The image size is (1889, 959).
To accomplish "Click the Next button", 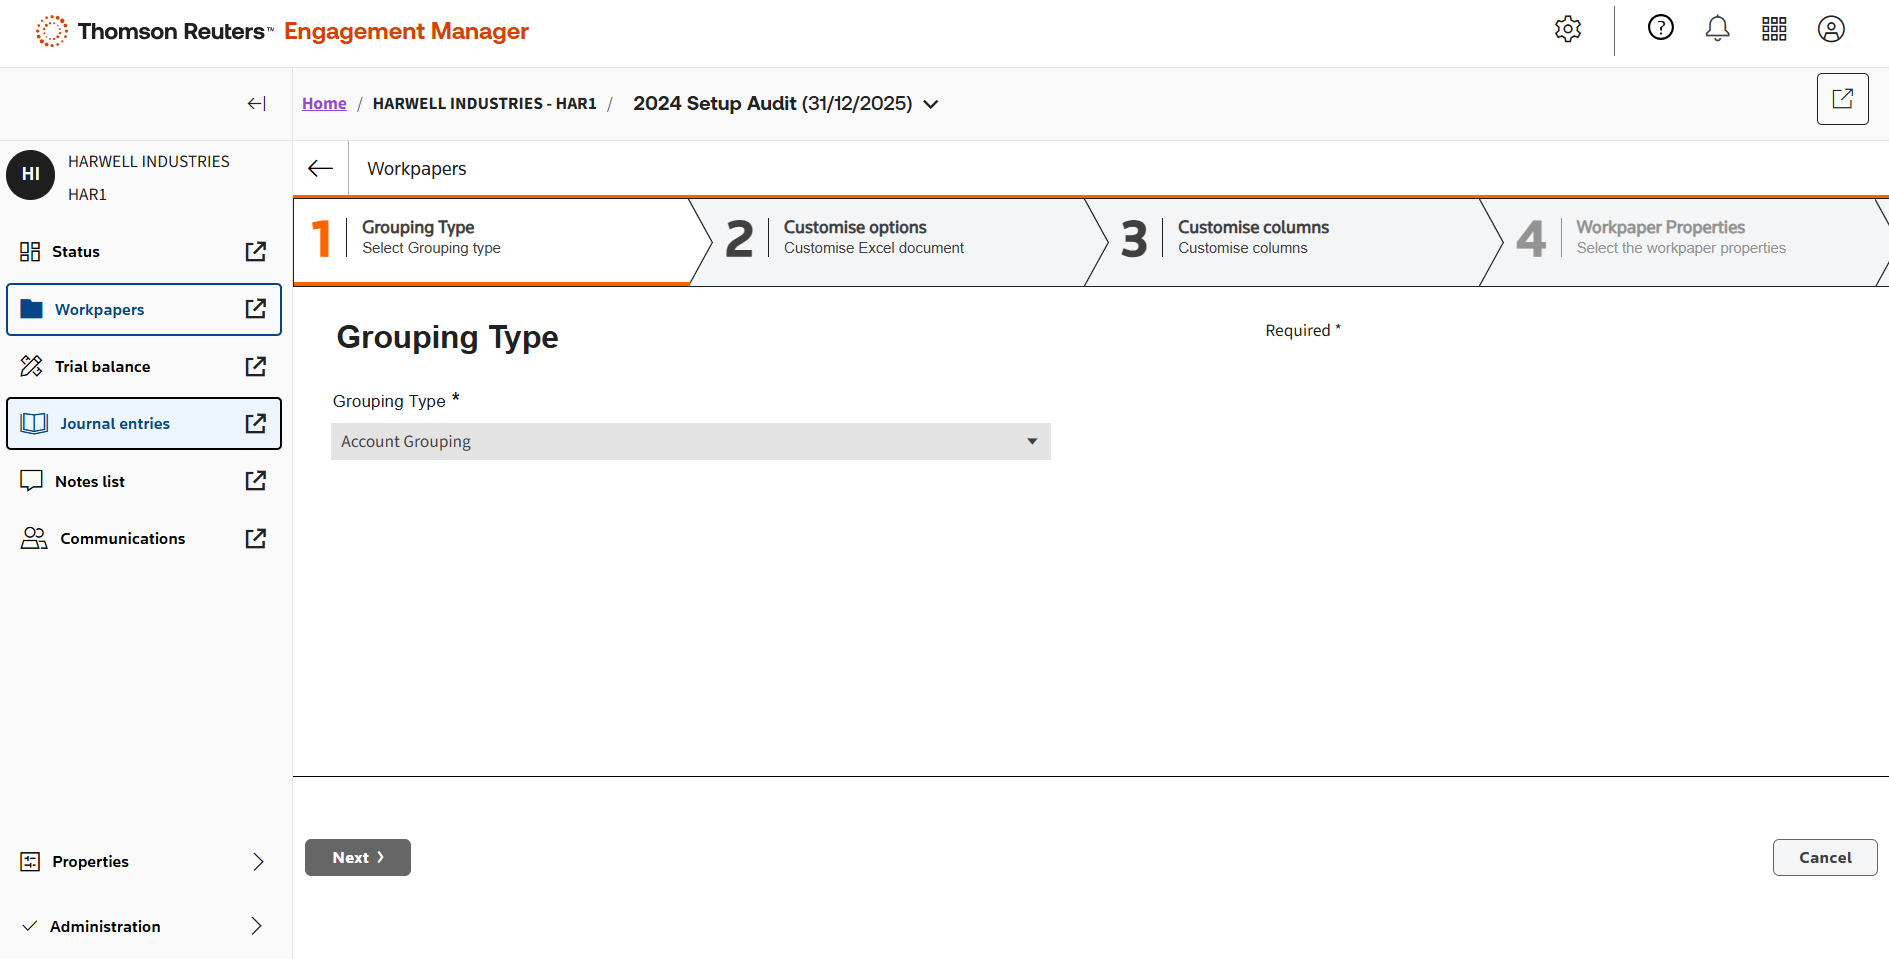I will click(357, 858).
